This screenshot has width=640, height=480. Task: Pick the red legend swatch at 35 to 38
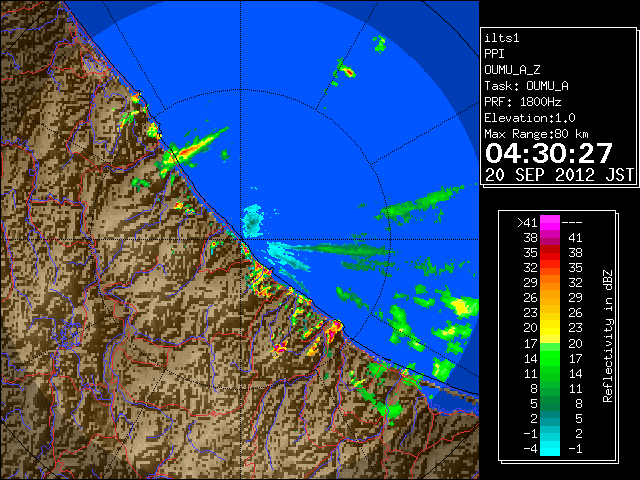(x=550, y=253)
